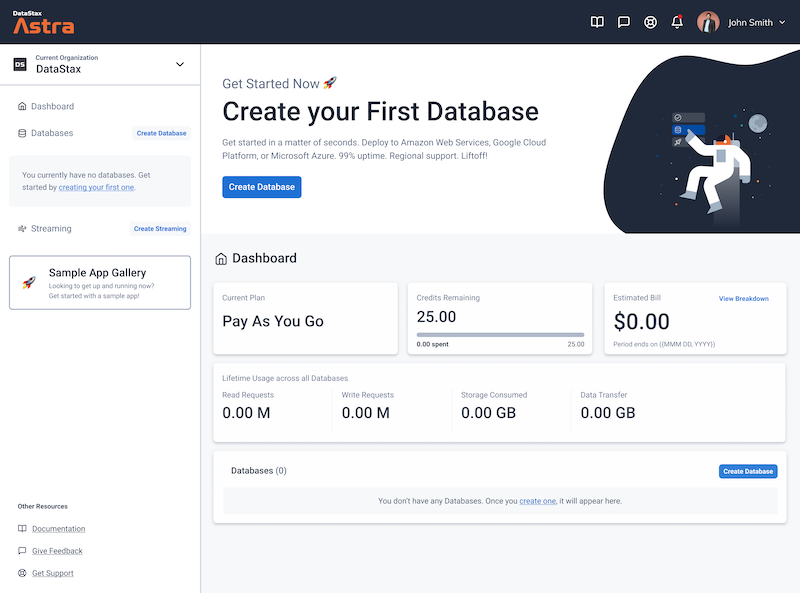Image resolution: width=800 pixels, height=593 pixels.
Task: Open the View Breakdown link
Action: point(743,299)
